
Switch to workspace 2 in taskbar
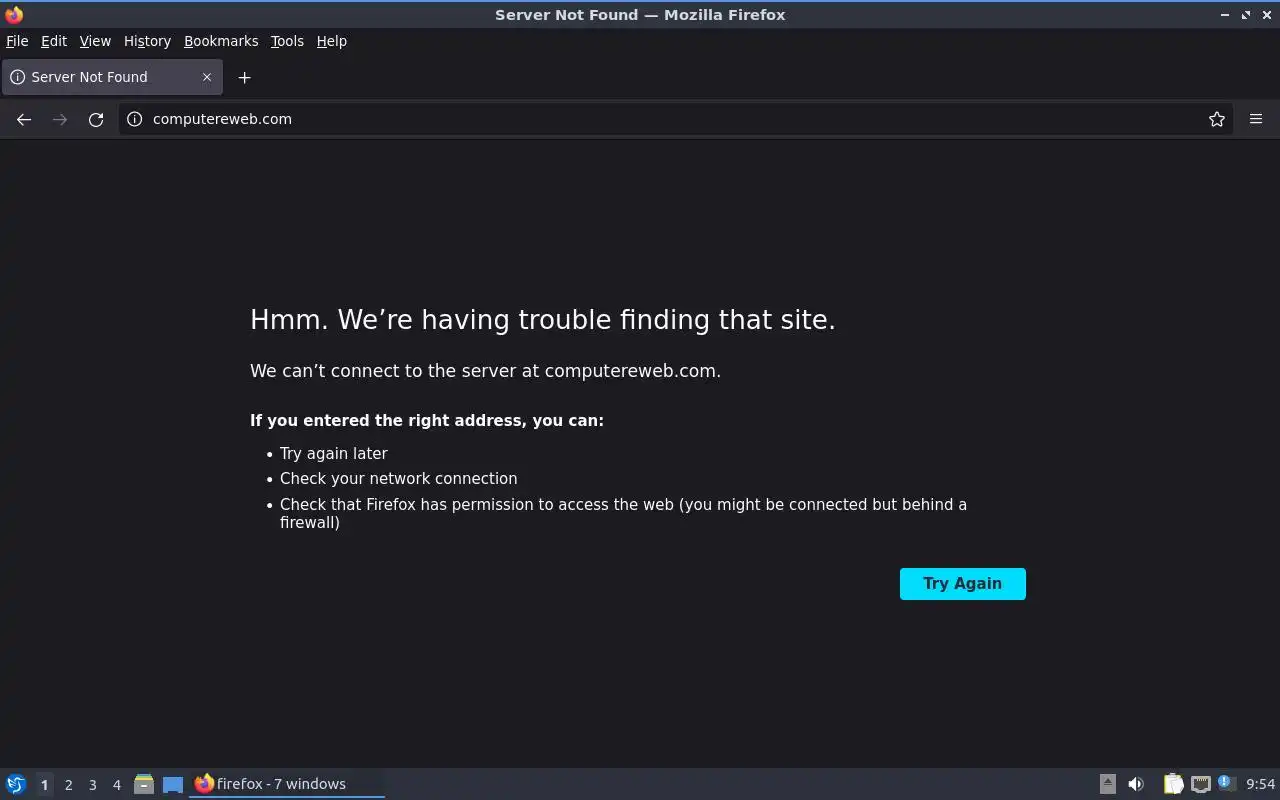tap(68, 785)
